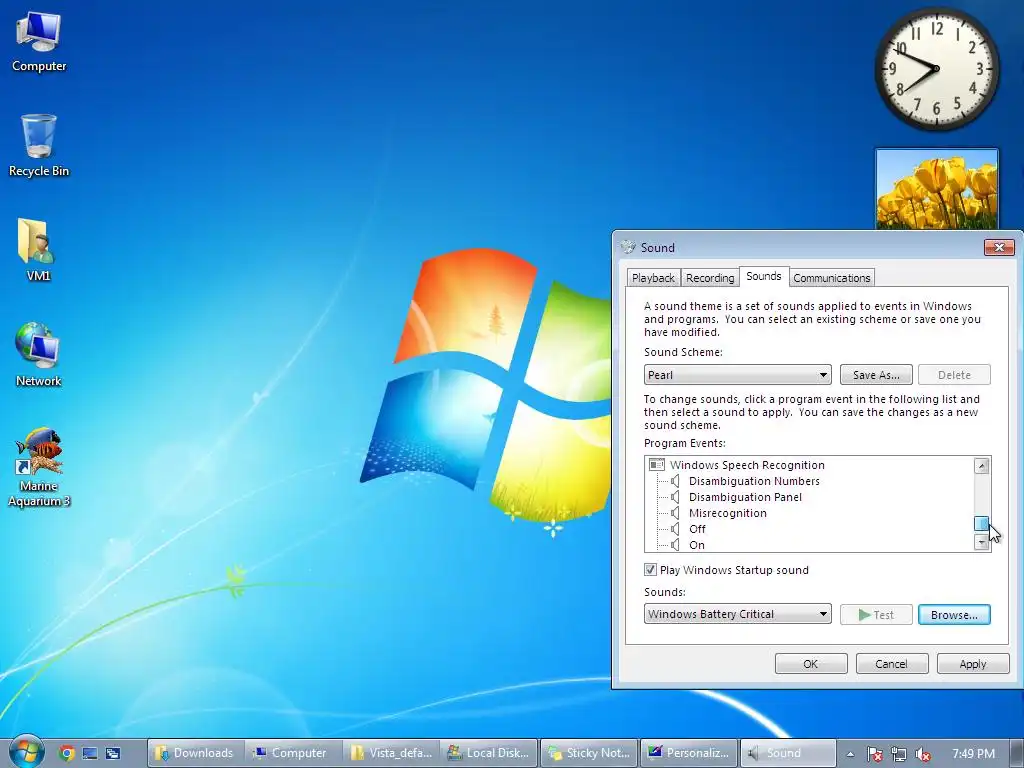Viewport: 1024px width, 768px height.
Task: Switch to the Local Disk taskbar window
Action: (489, 753)
